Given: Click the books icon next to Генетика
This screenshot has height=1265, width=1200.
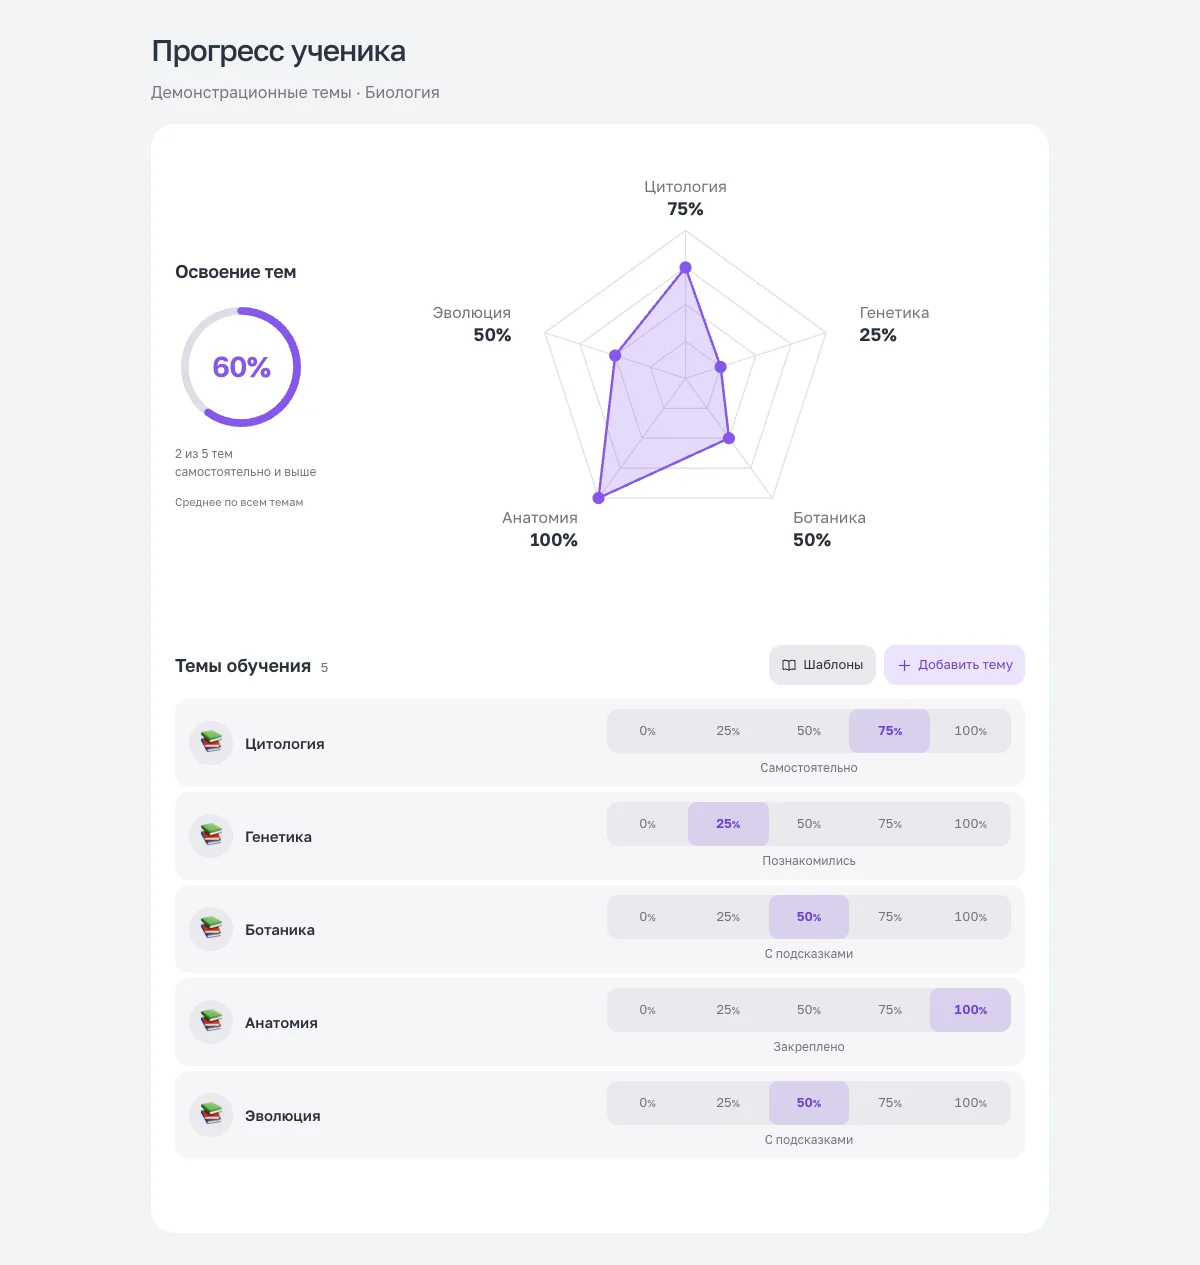Looking at the screenshot, I should click(211, 836).
